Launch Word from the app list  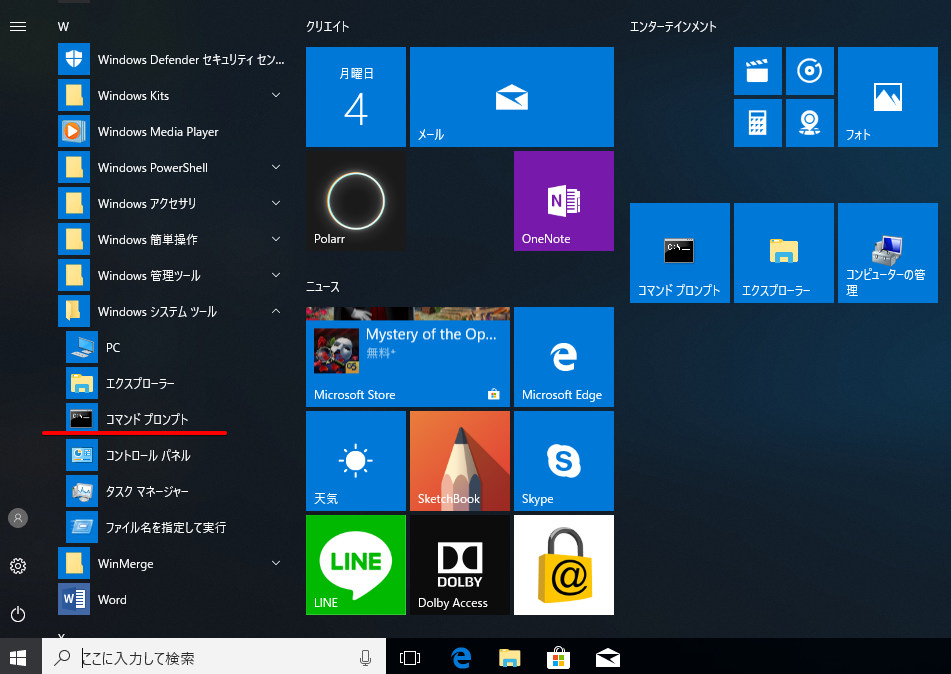172,599
